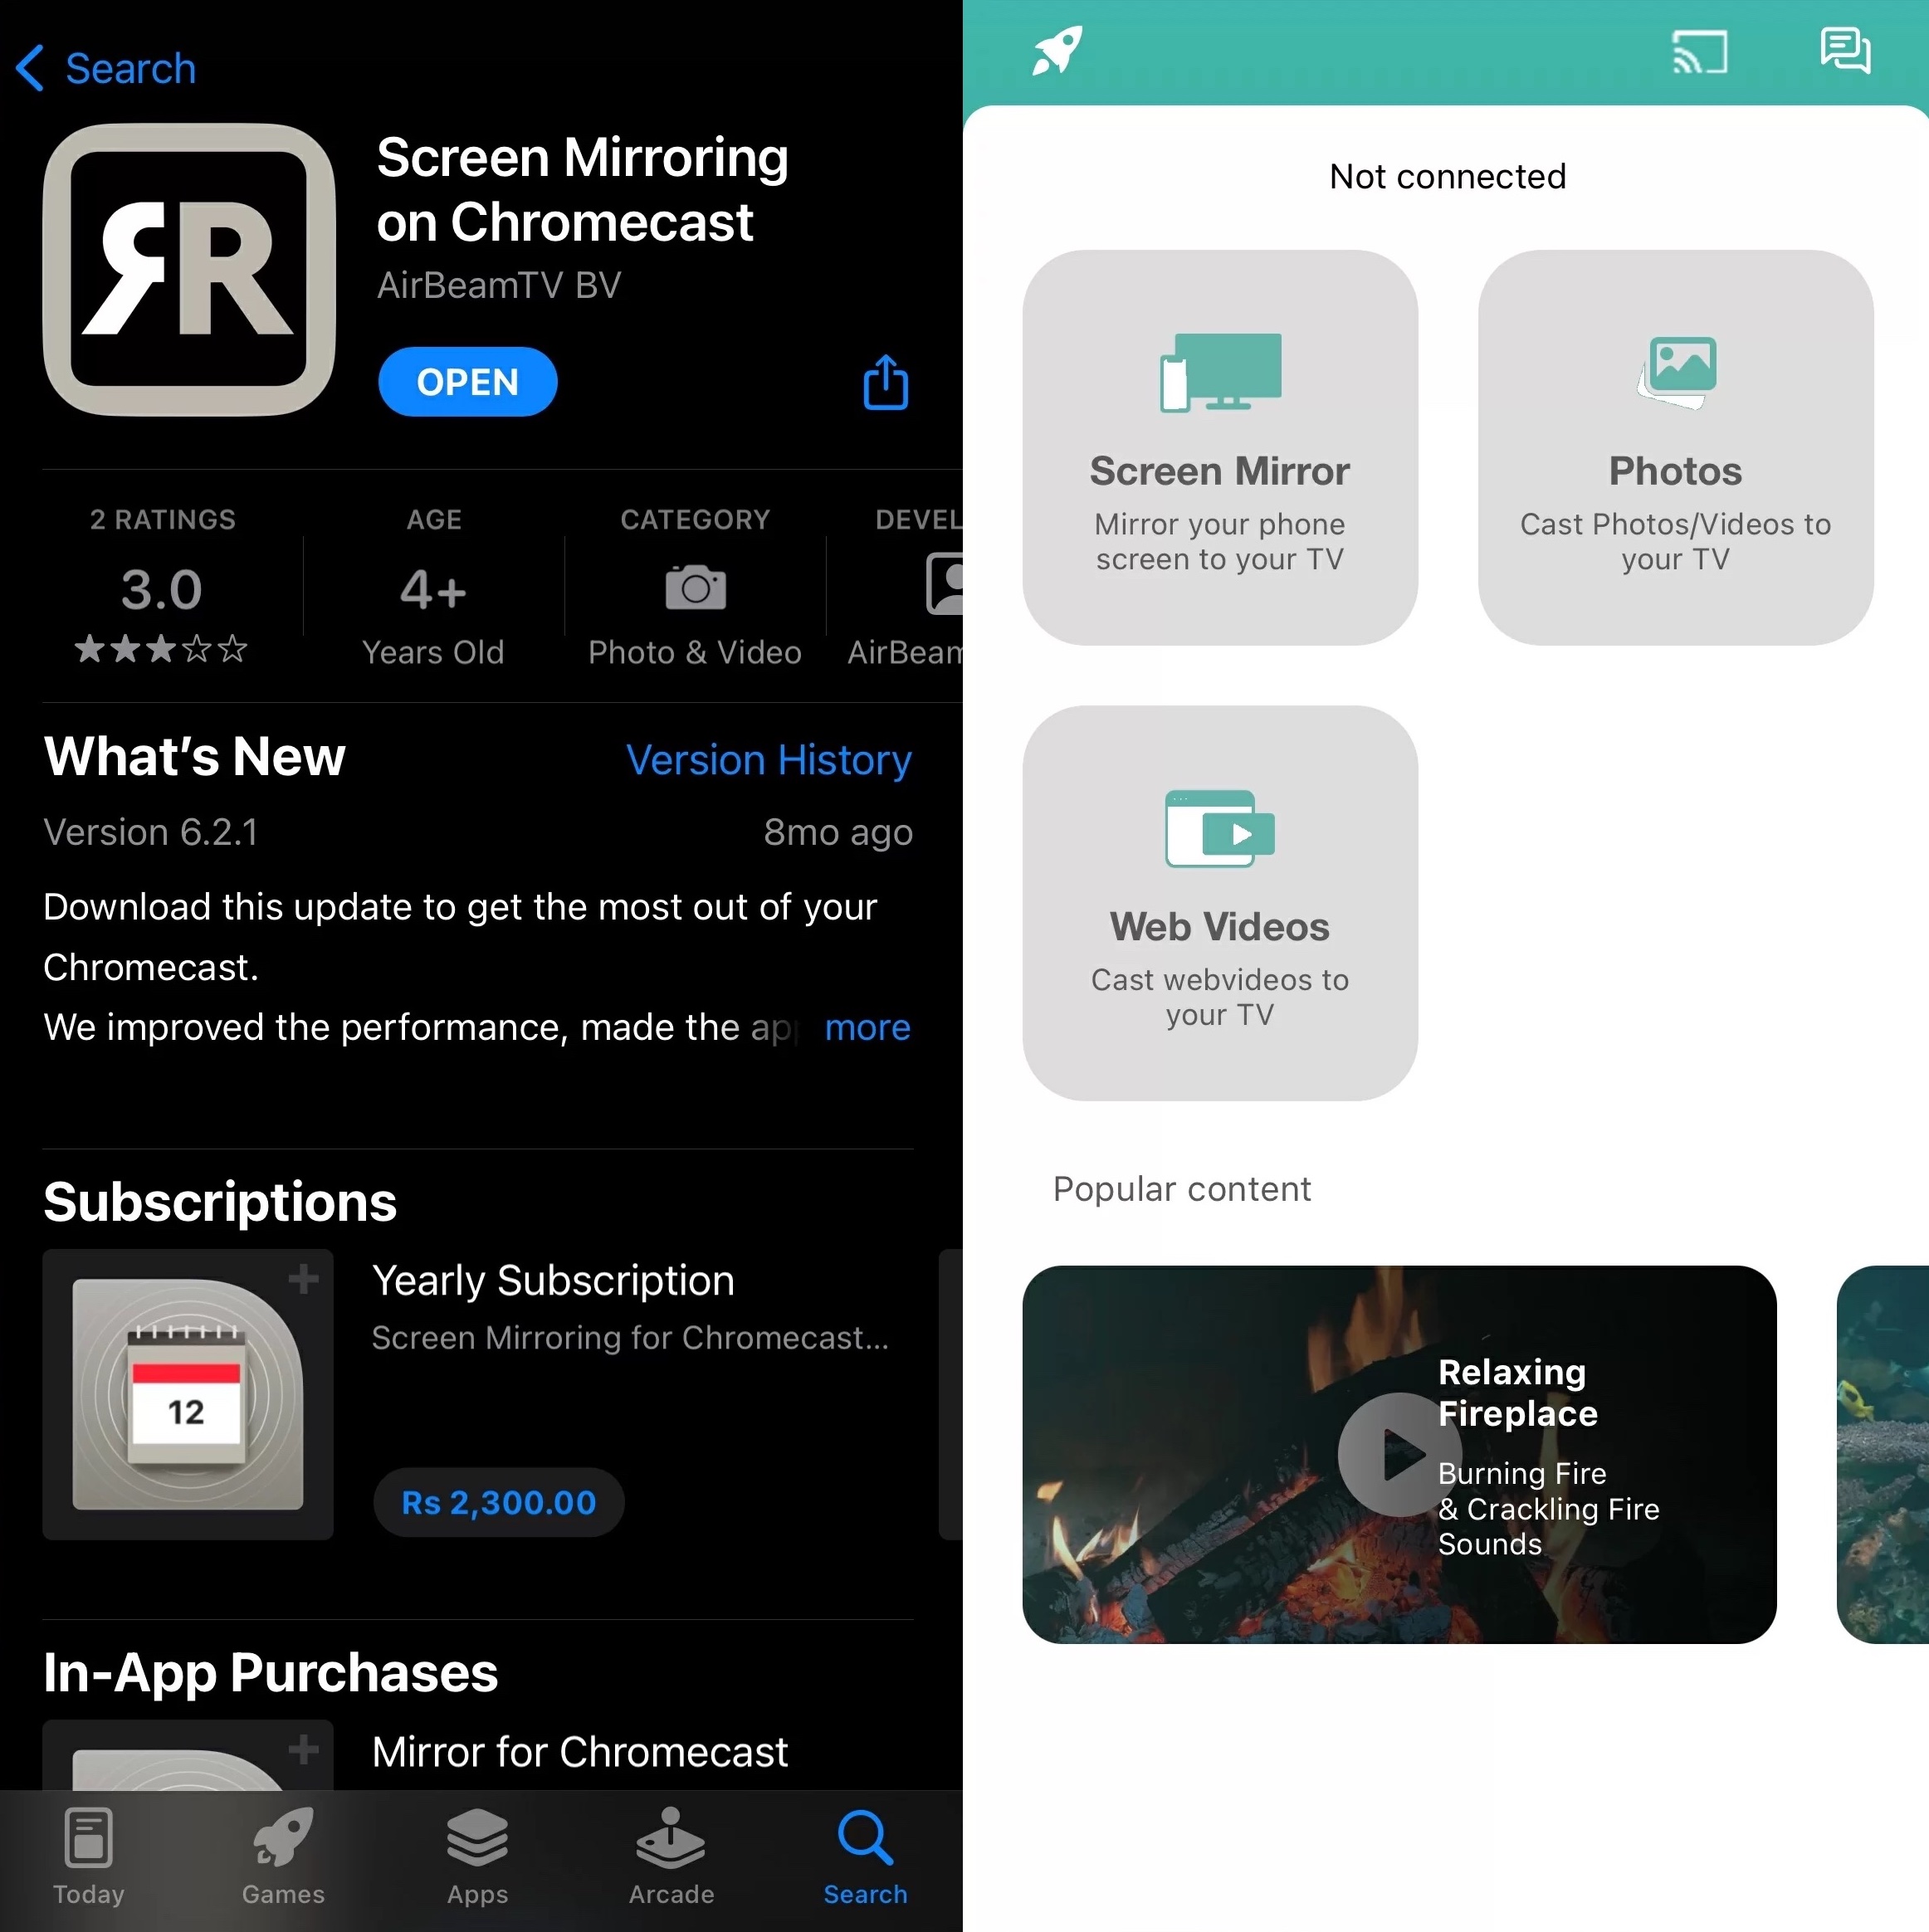Viewport: 1929px width, 1932px height.
Task: Select the Today tab in bottom bar
Action: pos(88,1854)
